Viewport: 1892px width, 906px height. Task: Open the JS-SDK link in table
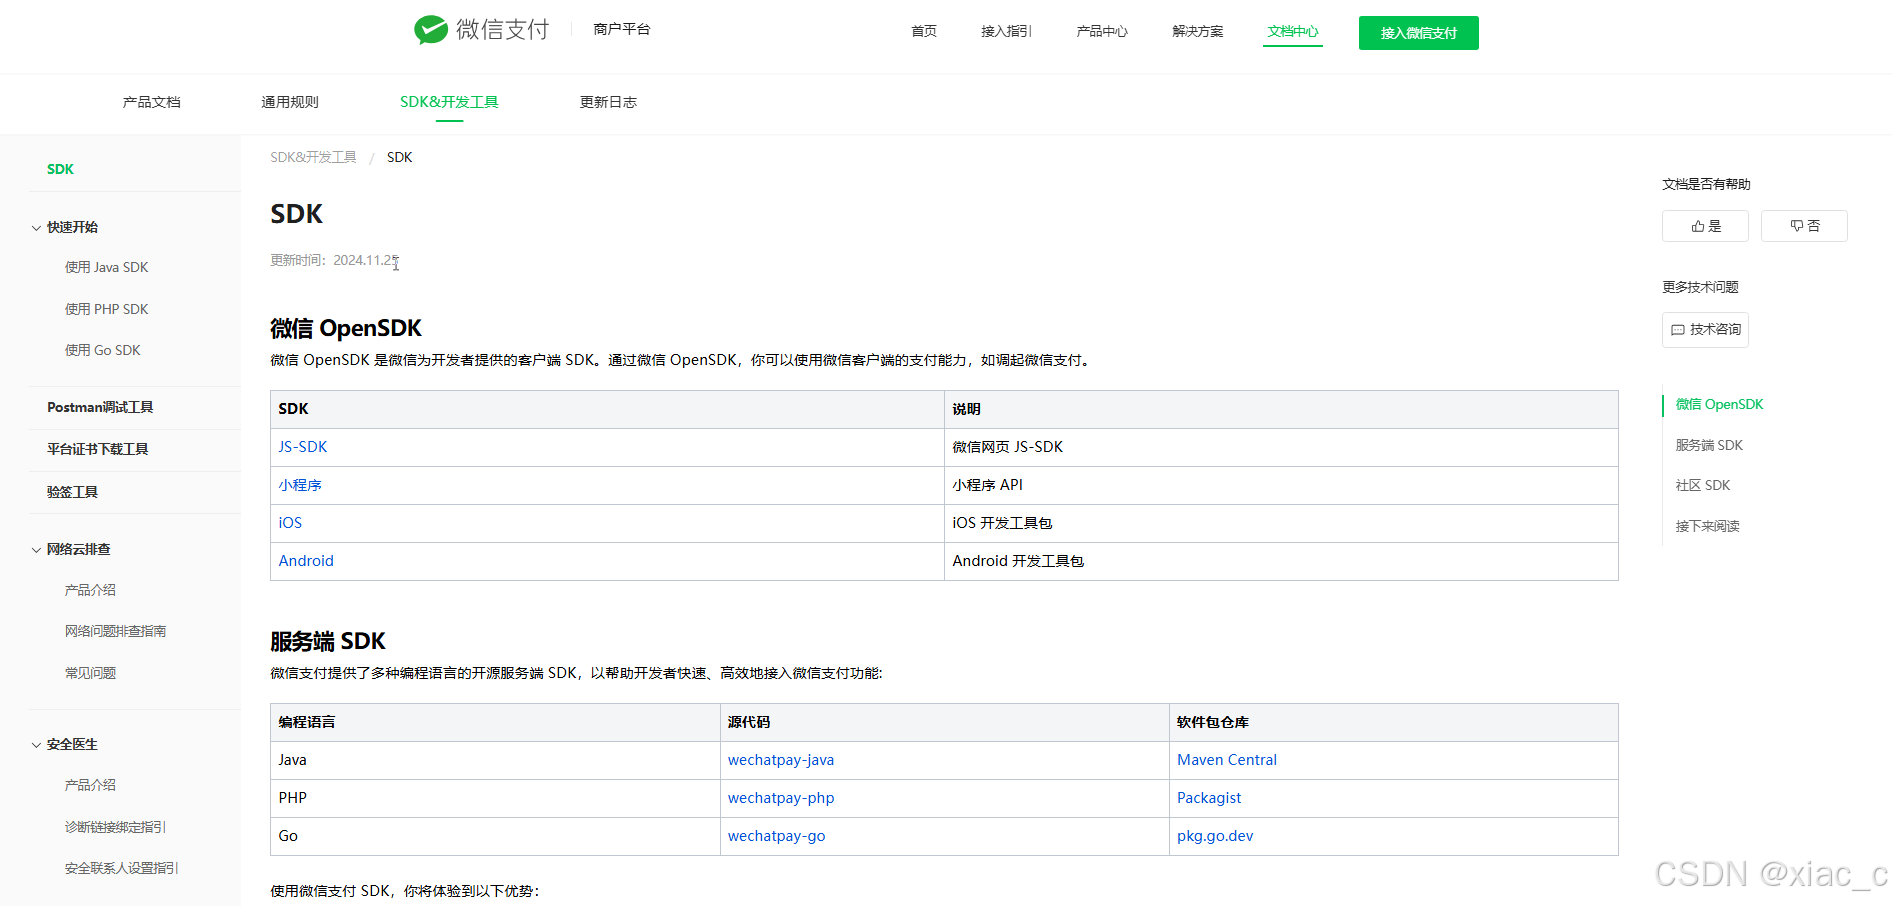(303, 447)
